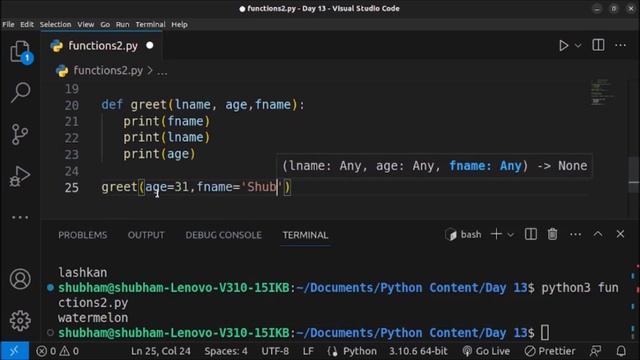The image size is (640, 360).
Task: Open editor More Actions ellipsis
Action: point(620,45)
